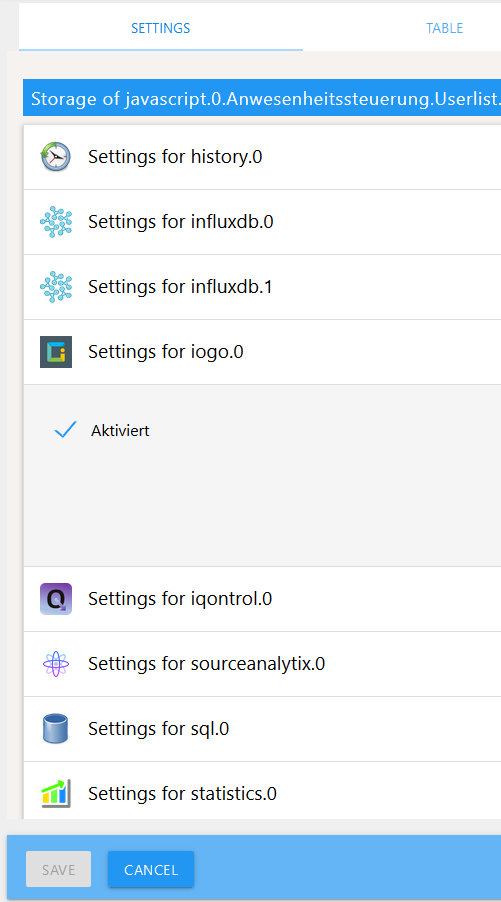Click the sourceanalytix.0 atom icon
Viewport: 501px width, 902px height.
pos(56,664)
